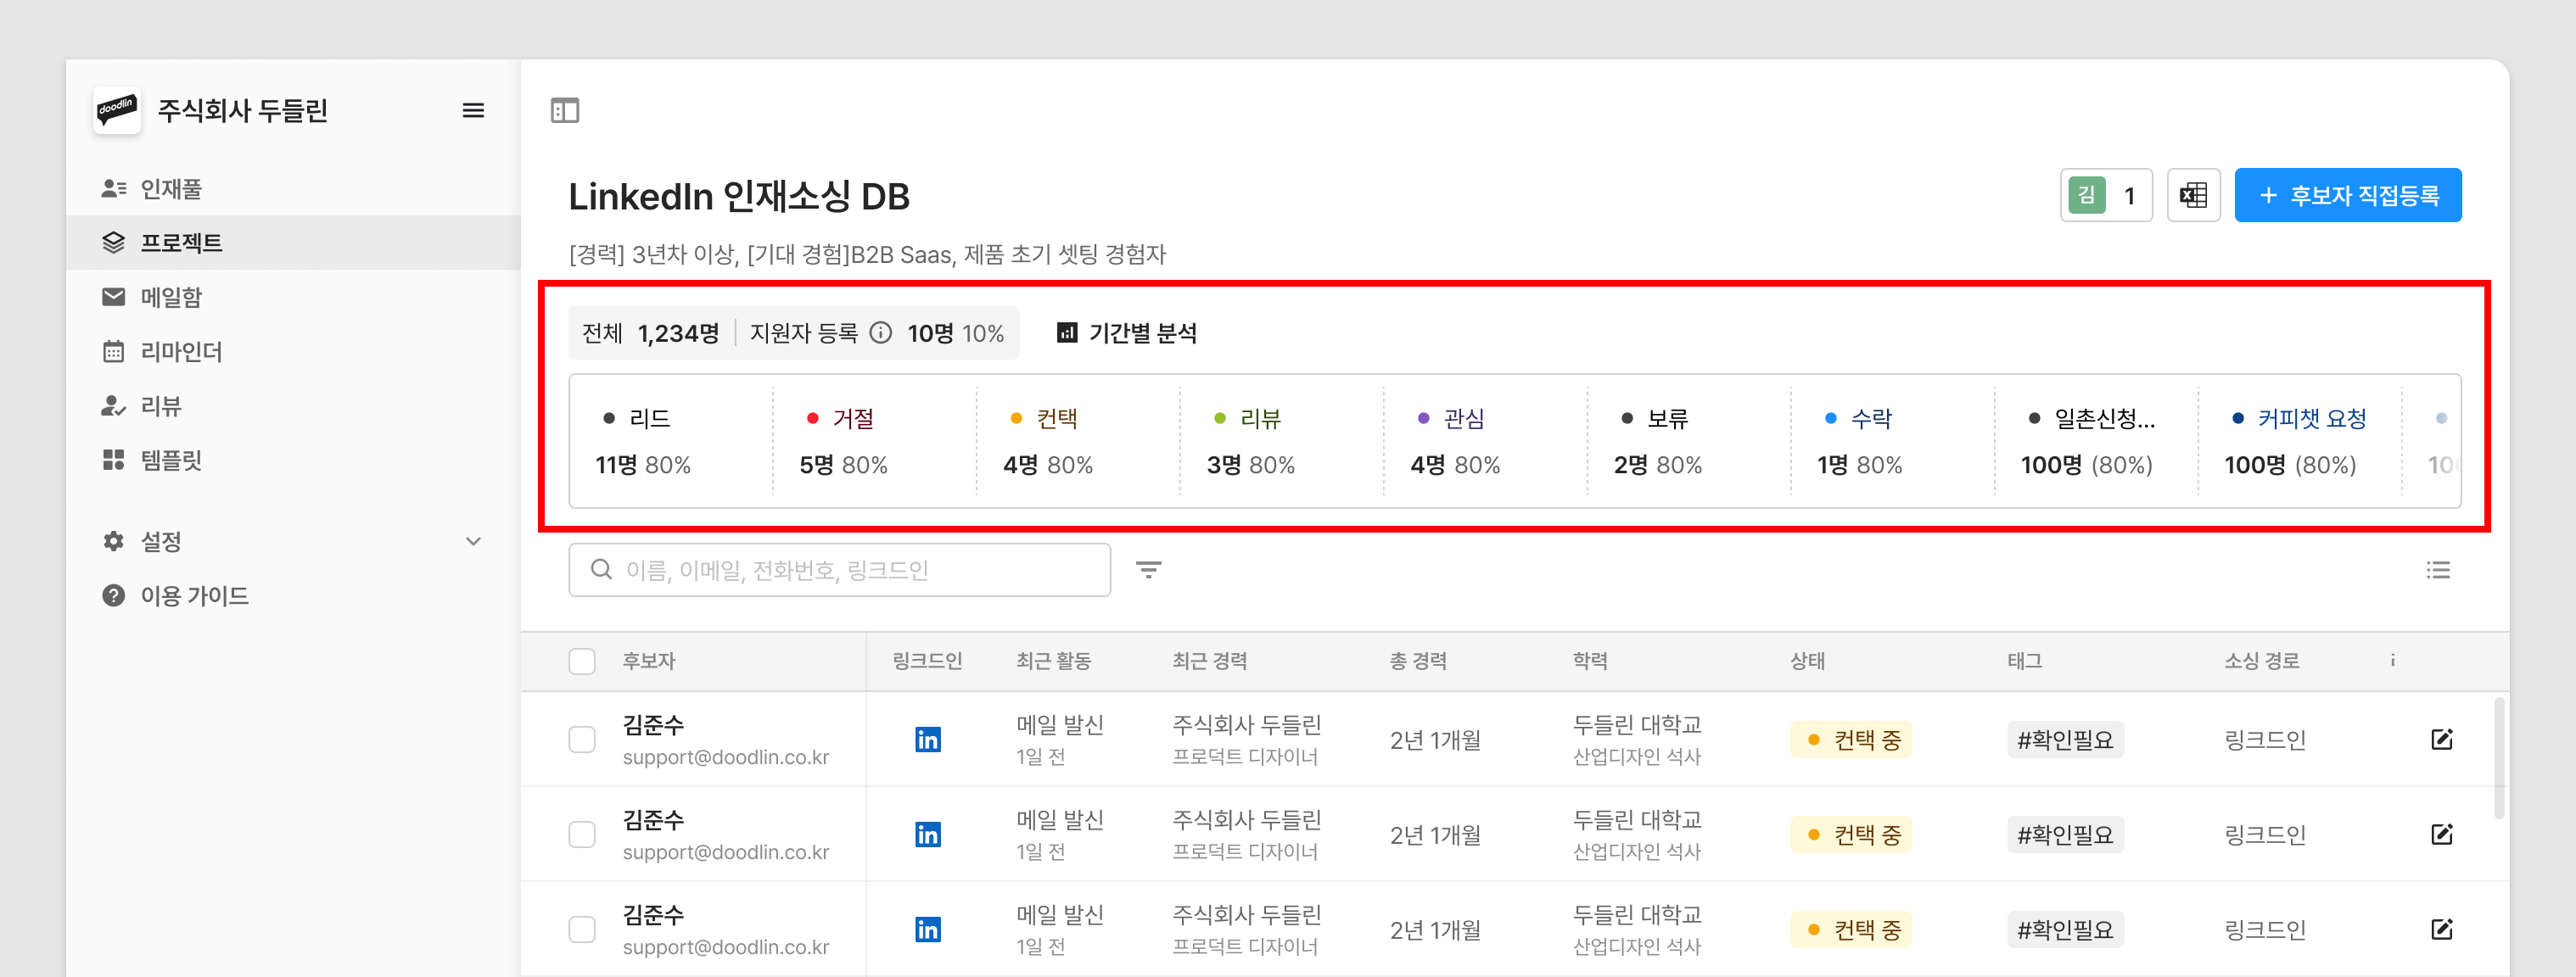Open the info tooltip next to 지원자 등록
Viewport: 2576px width, 977px height.
tap(880, 333)
